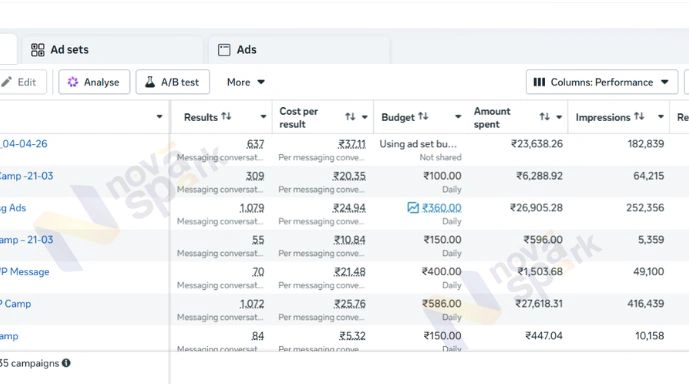The height and width of the screenshot is (384, 689).
Task: Click the ₹100.00 daily budget
Action: coord(442,176)
